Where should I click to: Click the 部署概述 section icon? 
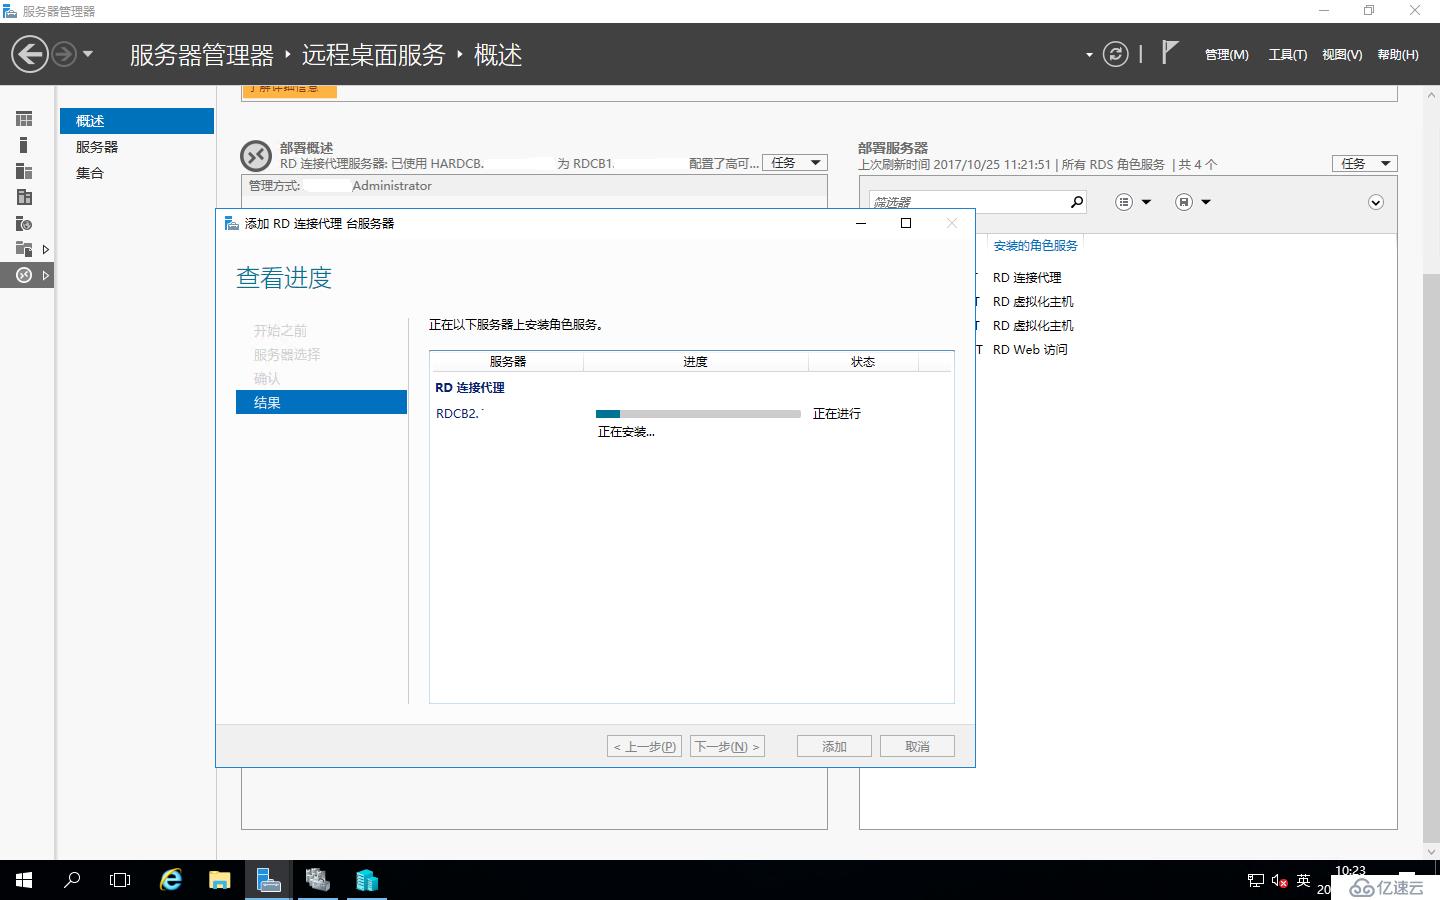(256, 156)
